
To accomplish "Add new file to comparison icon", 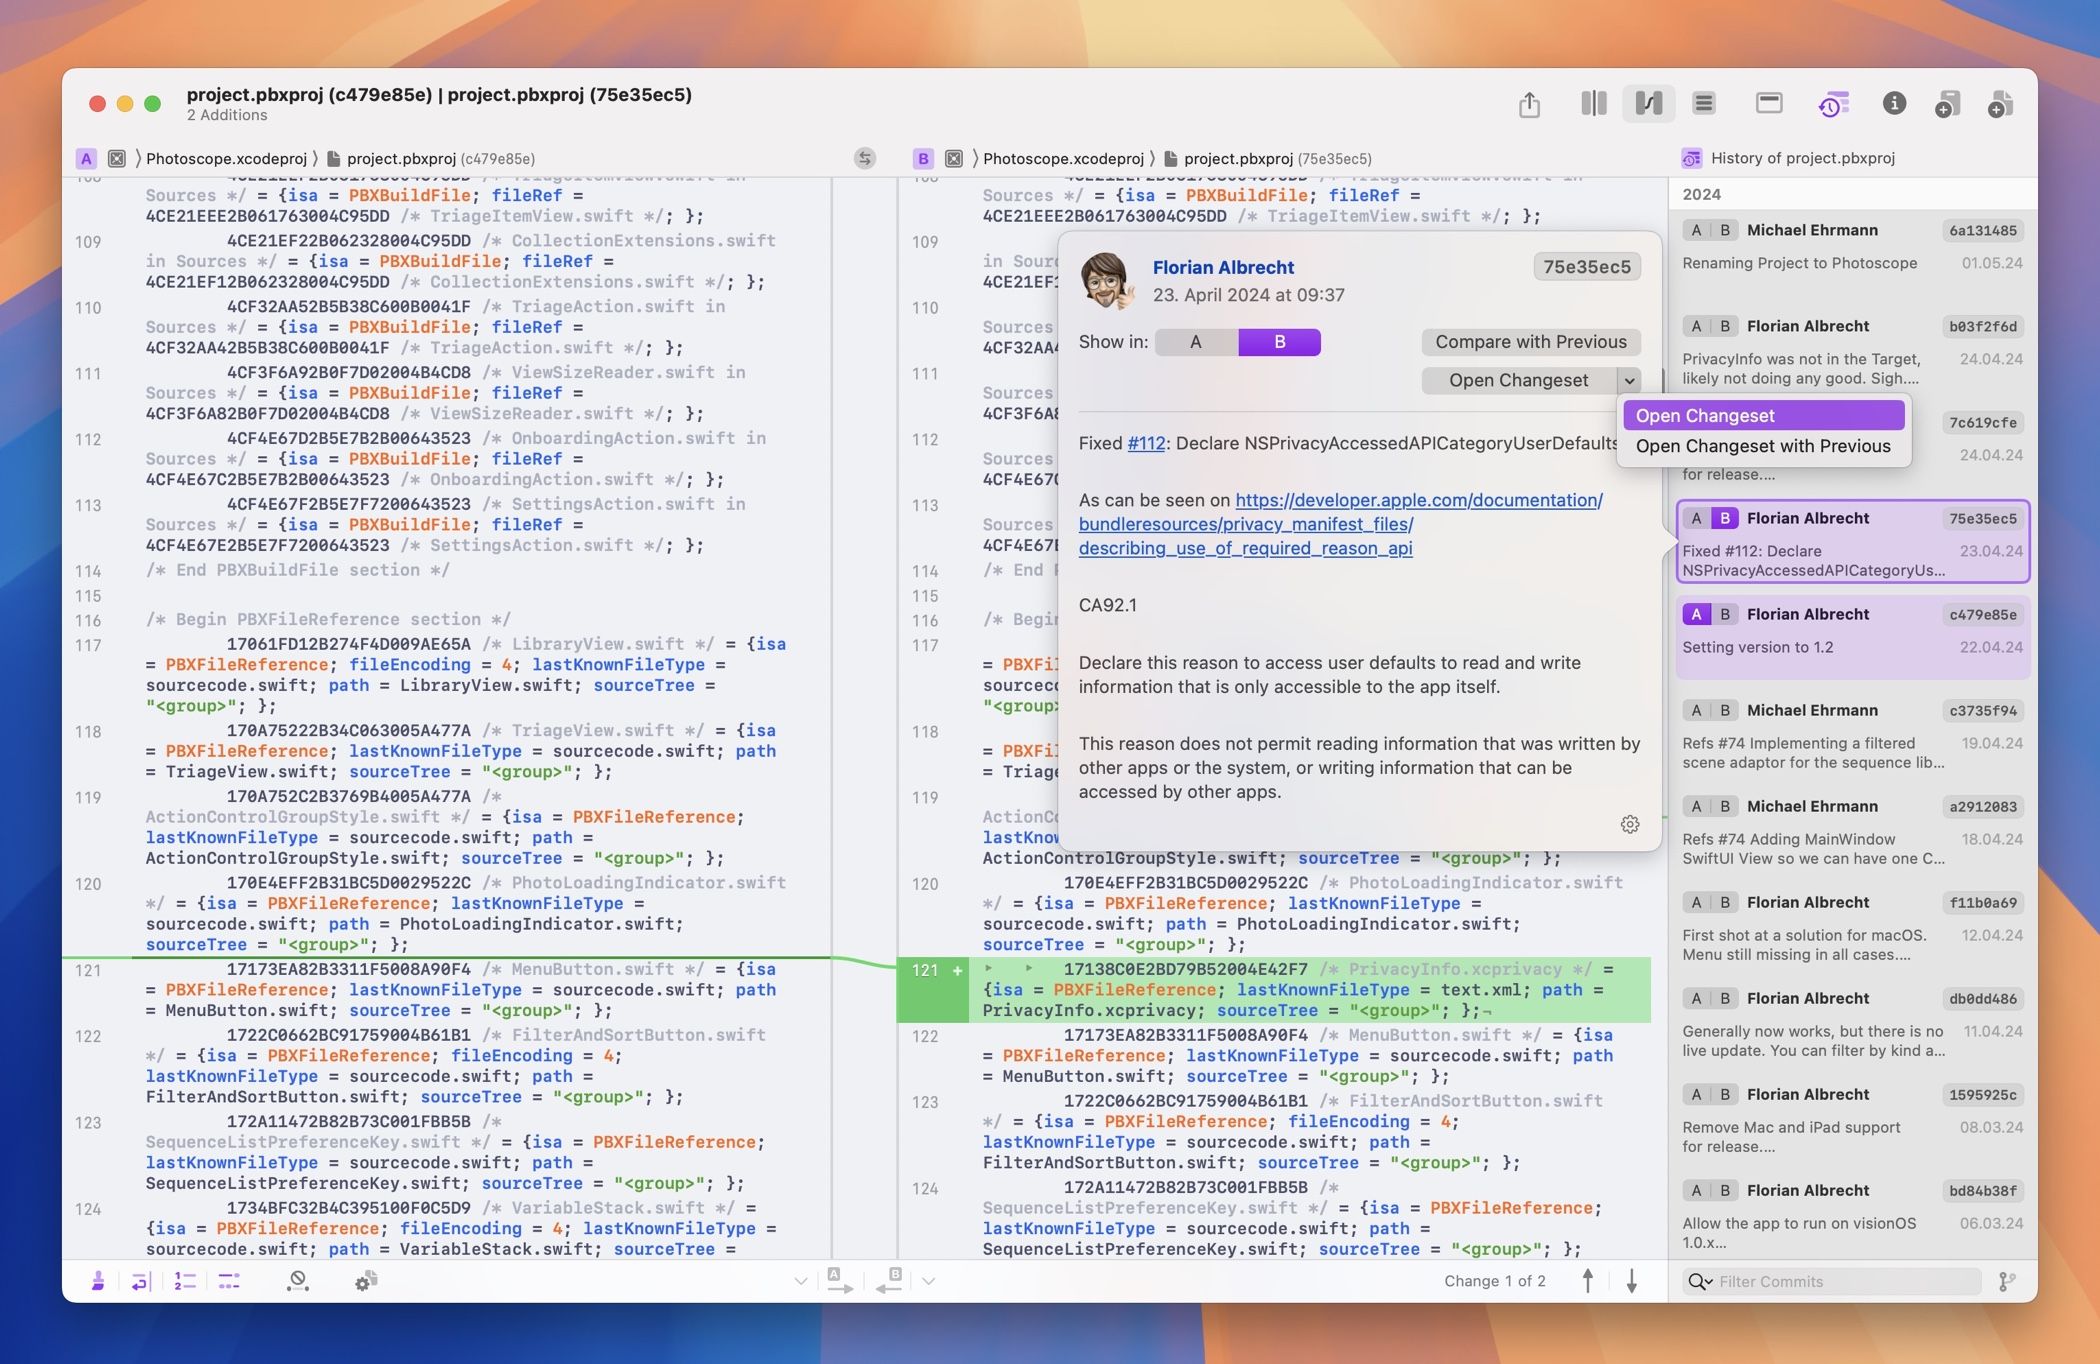I will pyautogui.click(x=2000, y=104).
